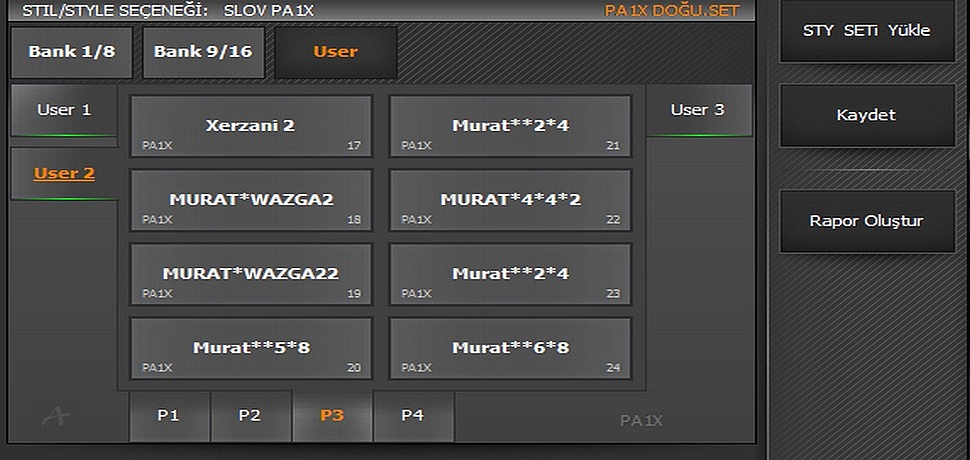Select the User 2 side tab
The width and height of the screenshot is (970, 460).
click(64, 174)
